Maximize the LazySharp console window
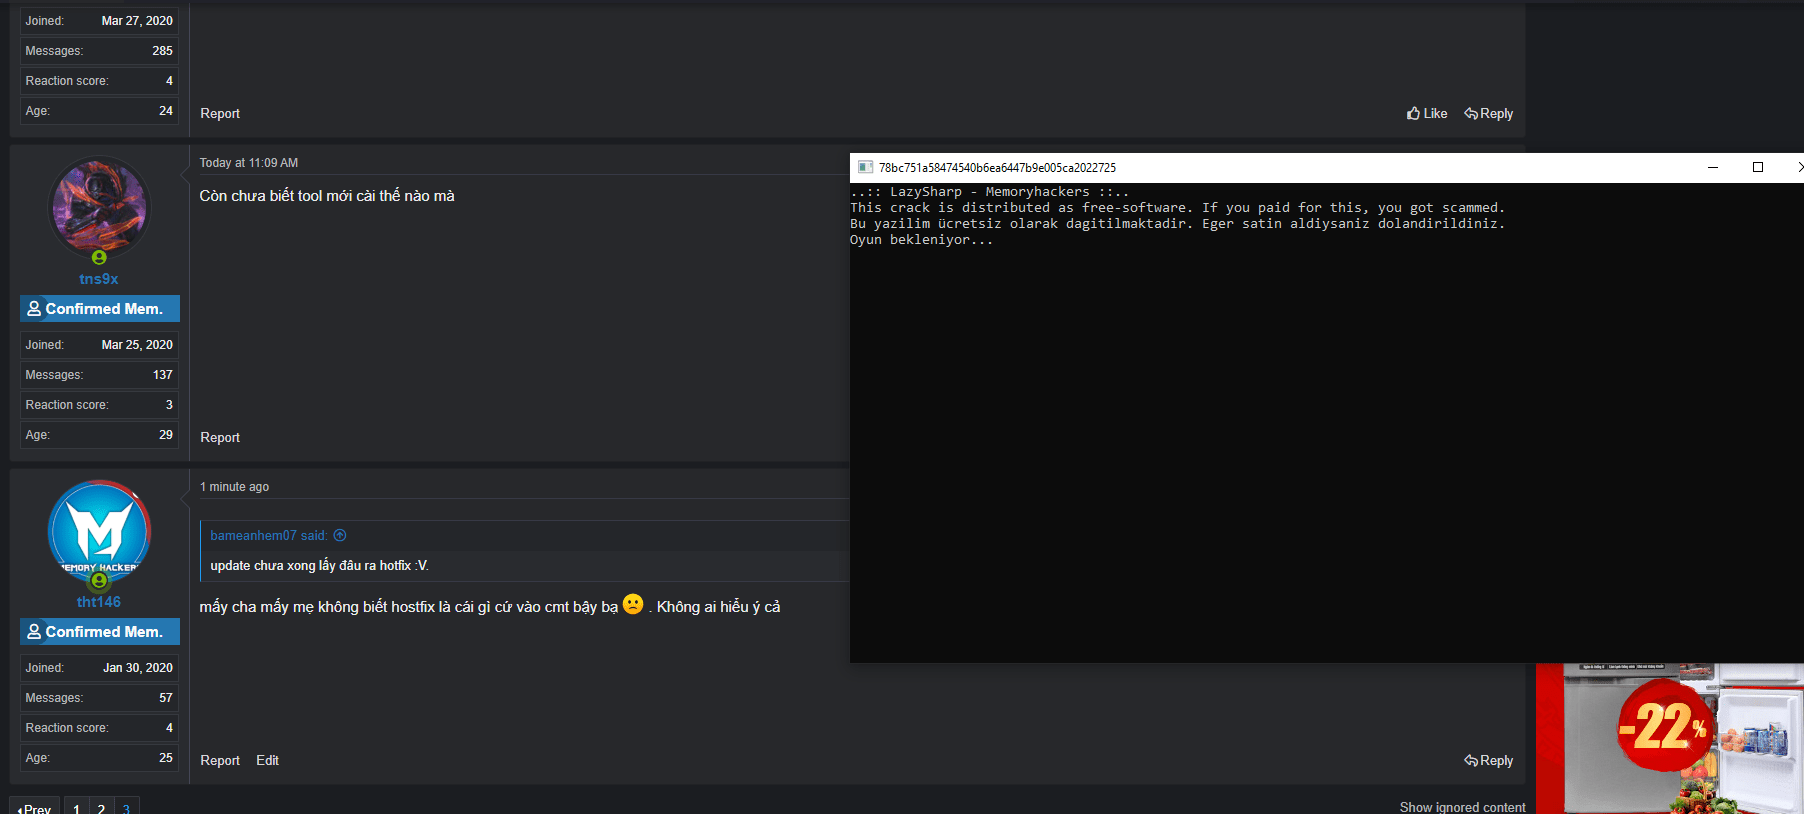This screenshot has height=814, width=1804. pyautogui.click(x=1758, y=167)
